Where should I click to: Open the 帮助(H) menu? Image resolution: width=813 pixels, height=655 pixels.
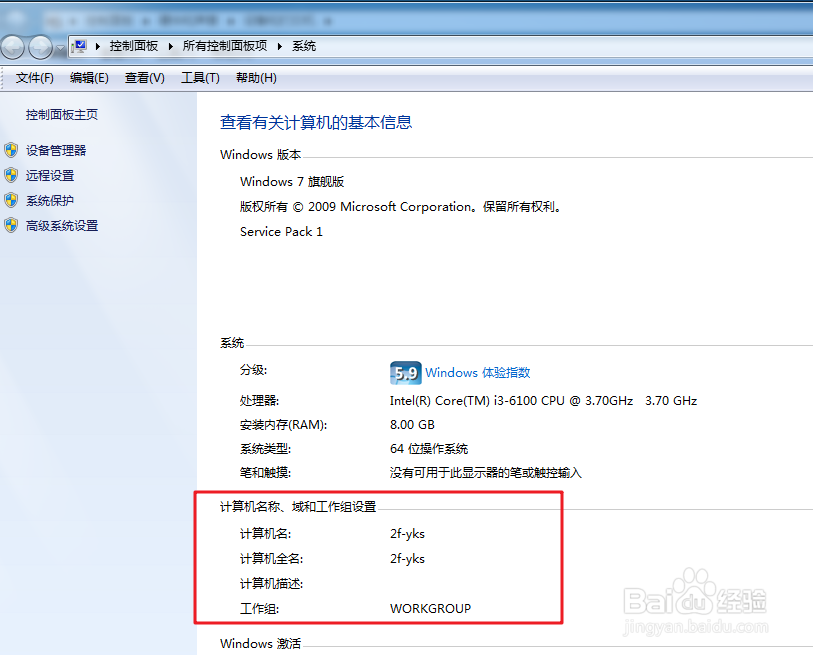pos(256,78)
